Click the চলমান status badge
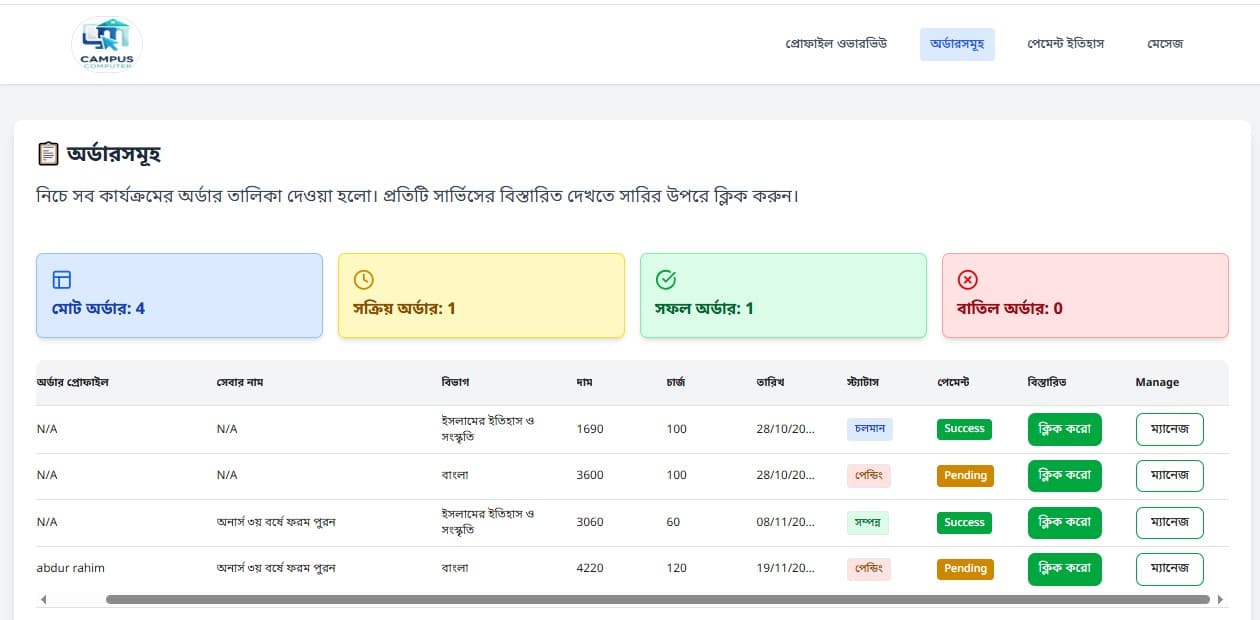 pyautogui.click(x=869, y=429)
